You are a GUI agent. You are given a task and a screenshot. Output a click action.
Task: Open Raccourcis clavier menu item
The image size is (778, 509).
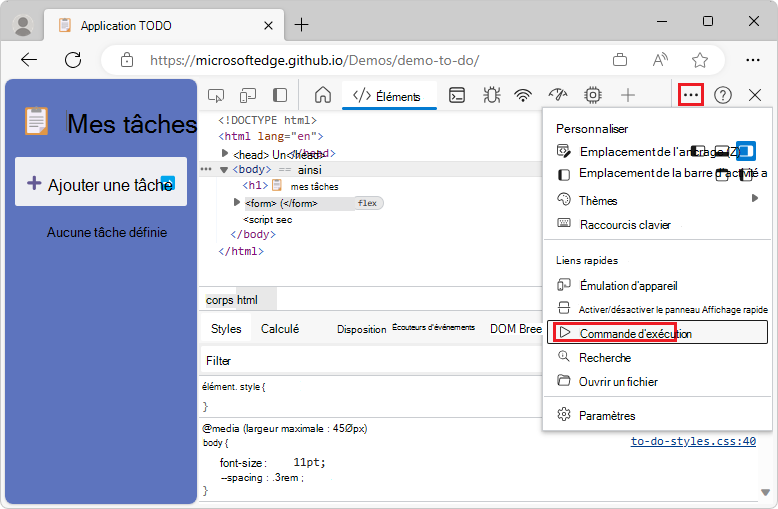(x=657, y=225)
